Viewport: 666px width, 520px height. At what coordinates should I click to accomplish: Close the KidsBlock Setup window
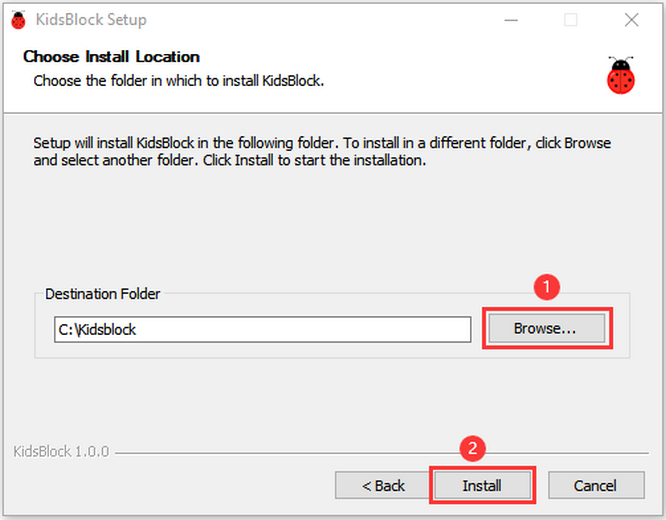point(632,20)
